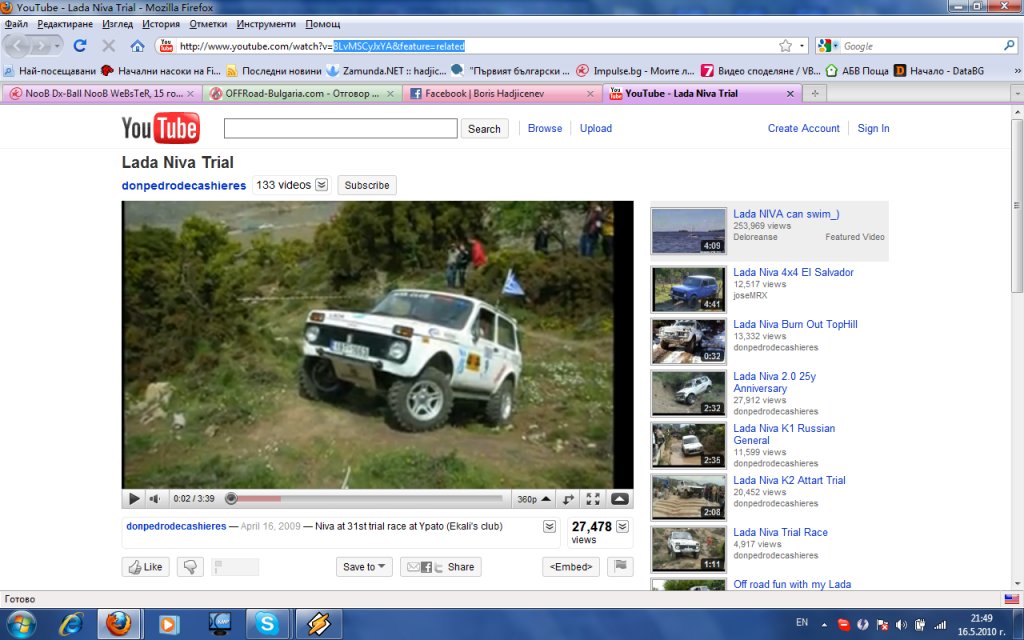The image size is (1024, 640).
Task: Click the Firefox stop loading X icon
Action: tap(108, 46)
